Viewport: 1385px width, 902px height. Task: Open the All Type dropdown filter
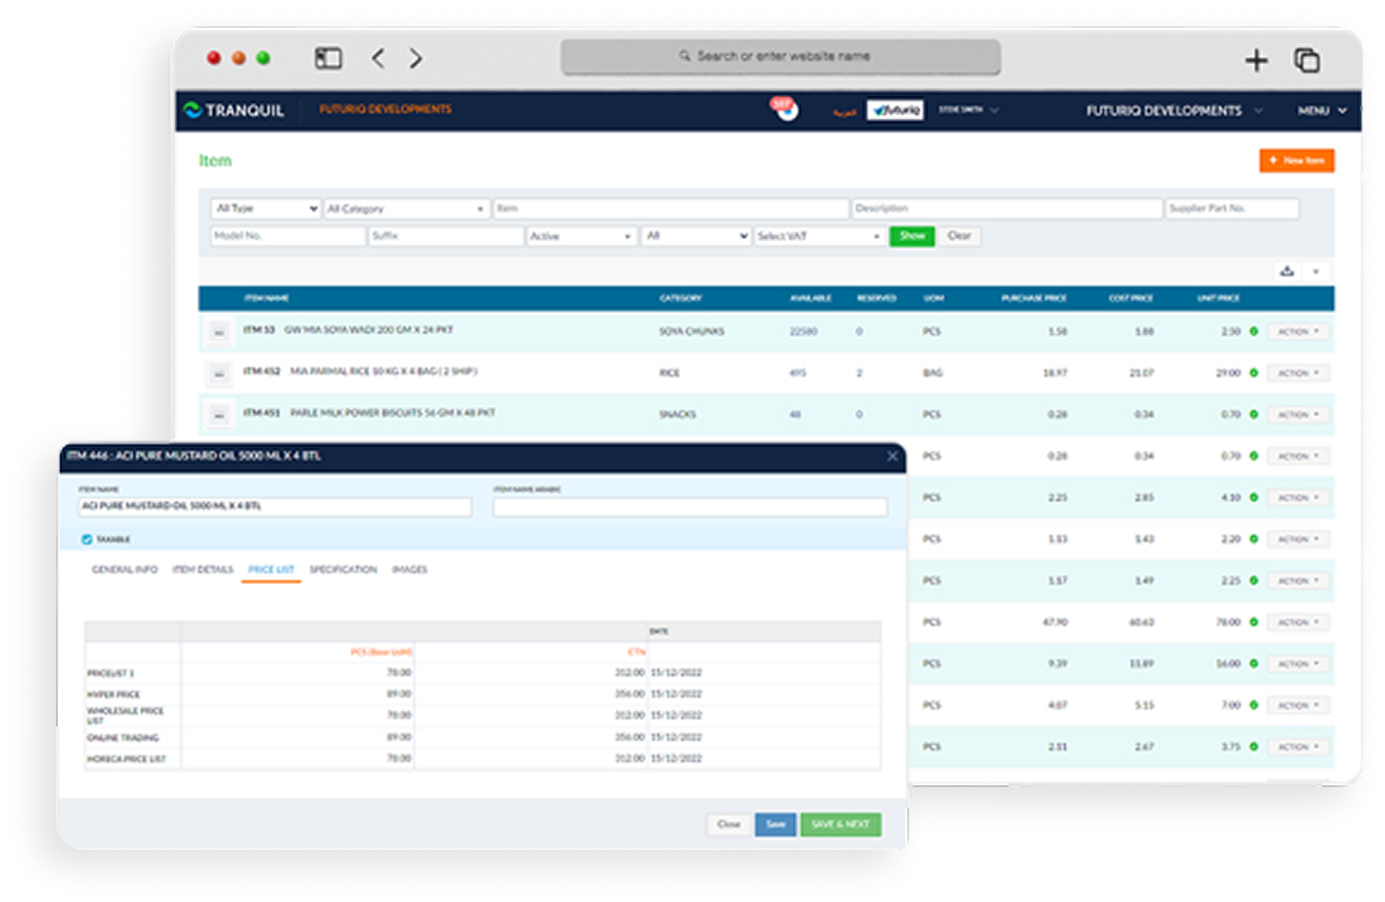(266, 208)
